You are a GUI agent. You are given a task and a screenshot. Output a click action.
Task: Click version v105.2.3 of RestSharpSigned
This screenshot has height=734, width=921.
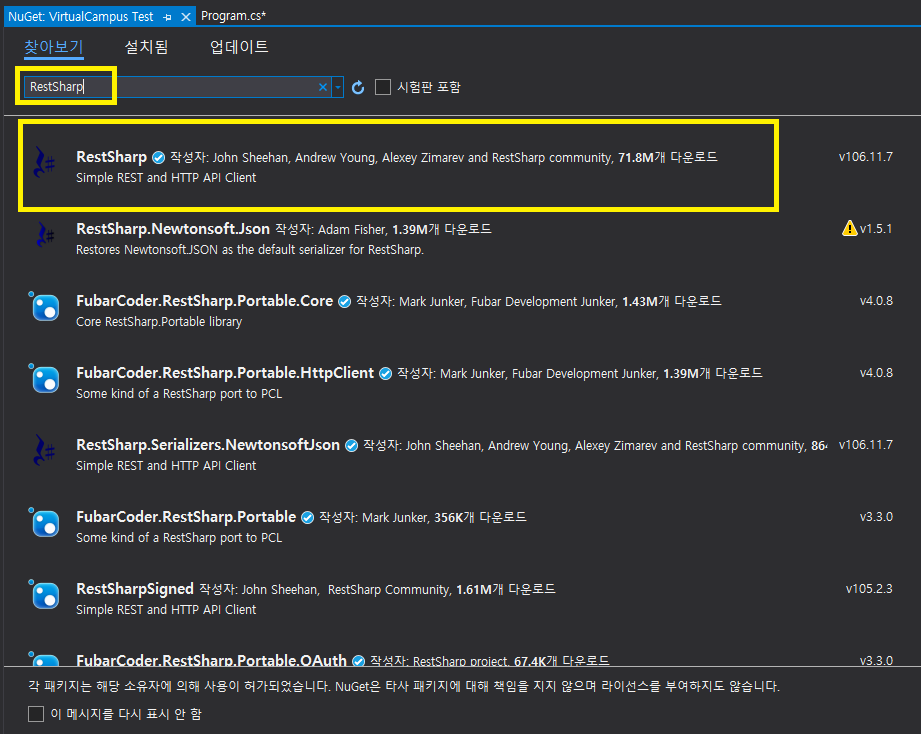pos(869,589)
